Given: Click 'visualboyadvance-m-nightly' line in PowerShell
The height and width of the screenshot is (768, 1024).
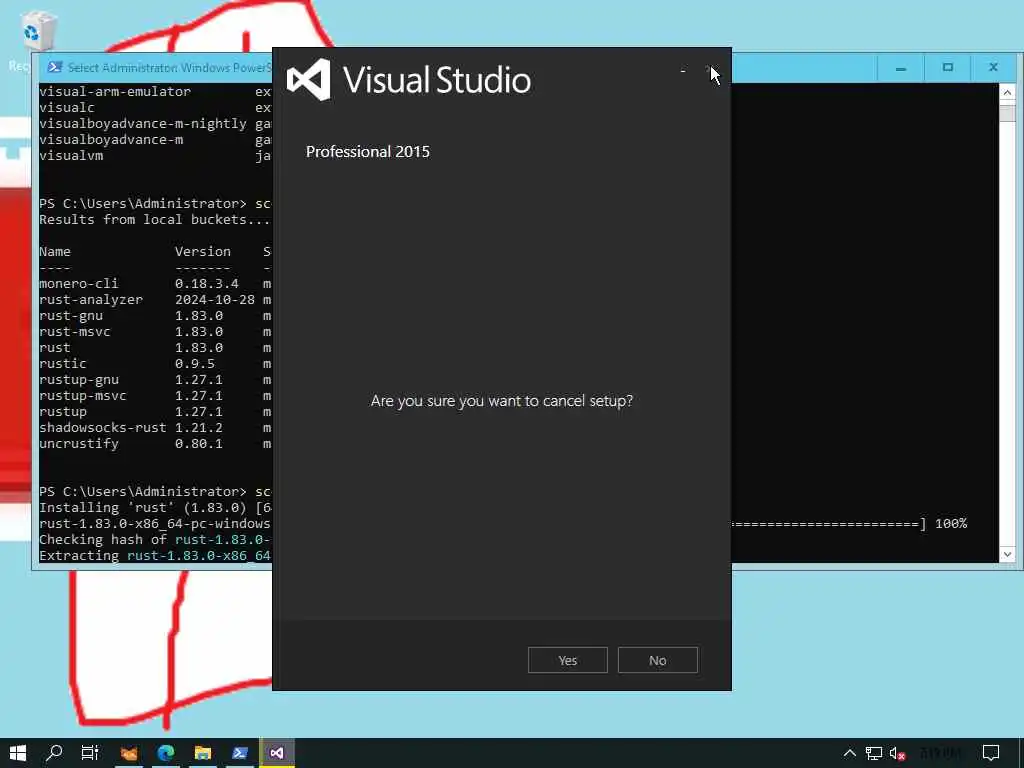Looking at the screenshot, I should [x=155, y=123].
